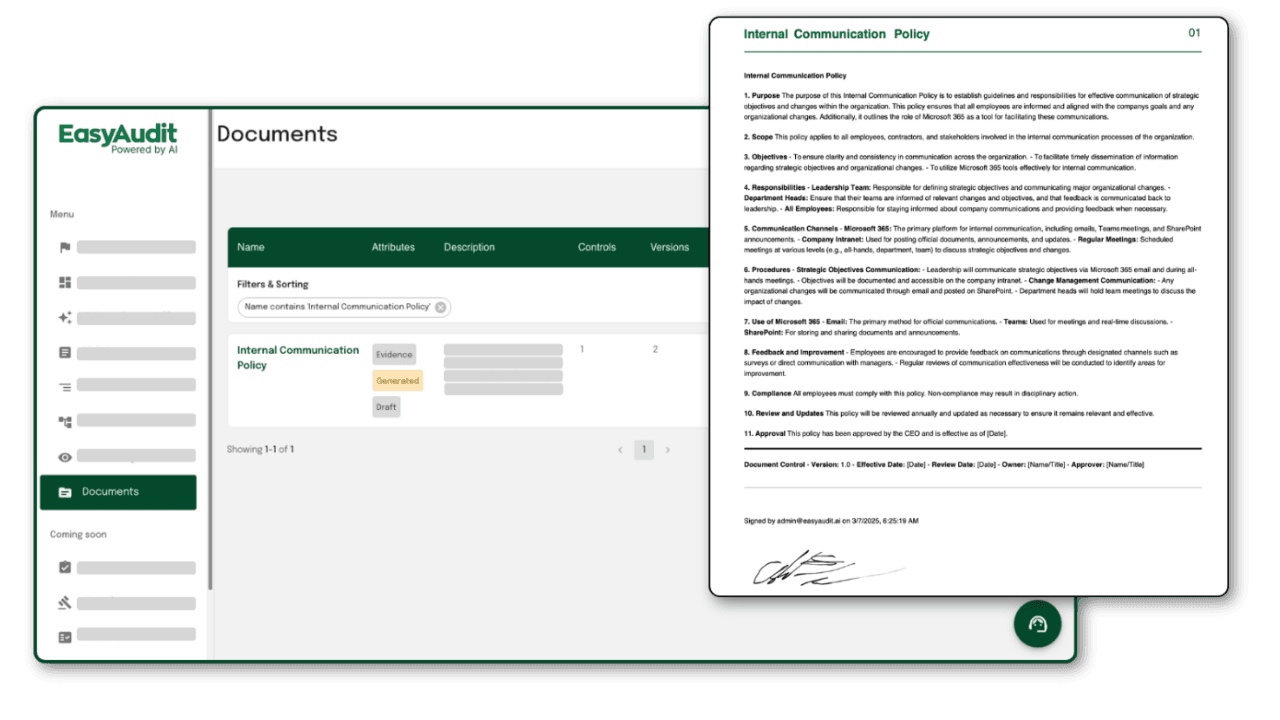
Task: Select the flag icon in the sidebar
Action: click(x=64, y=247)
